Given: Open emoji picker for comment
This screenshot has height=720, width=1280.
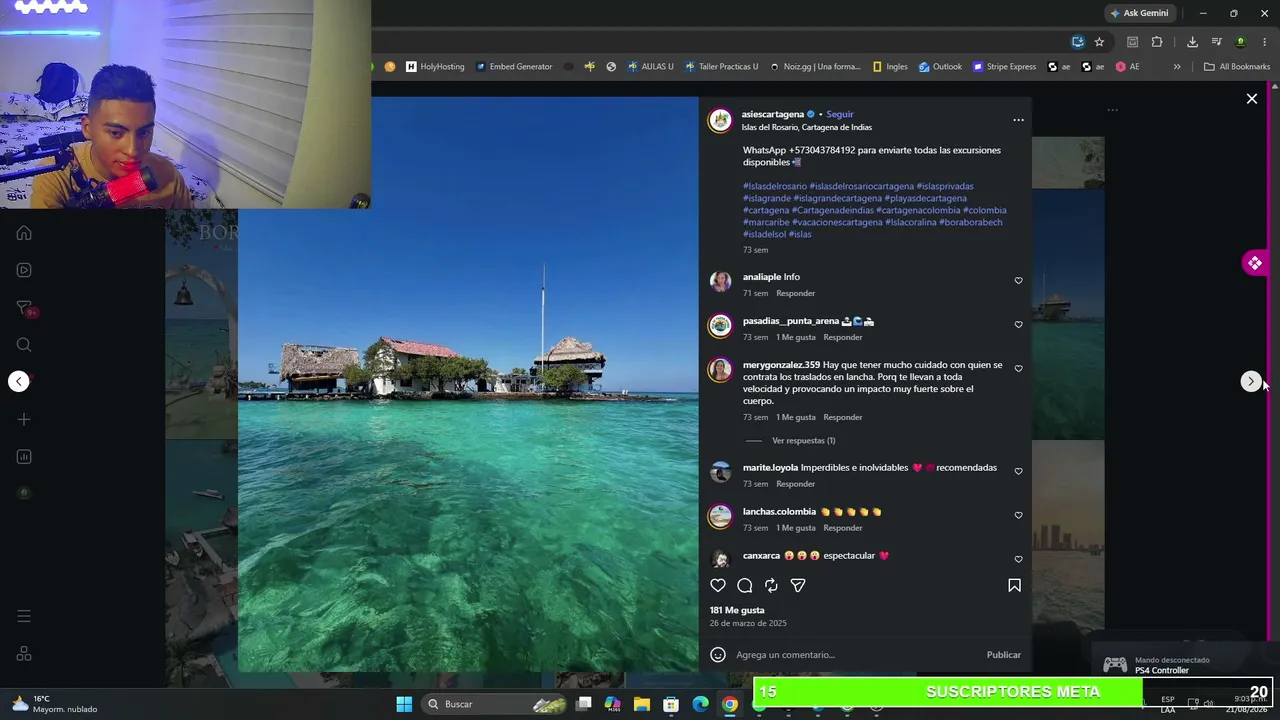Looking at the screenshot, I should (718, 655).
